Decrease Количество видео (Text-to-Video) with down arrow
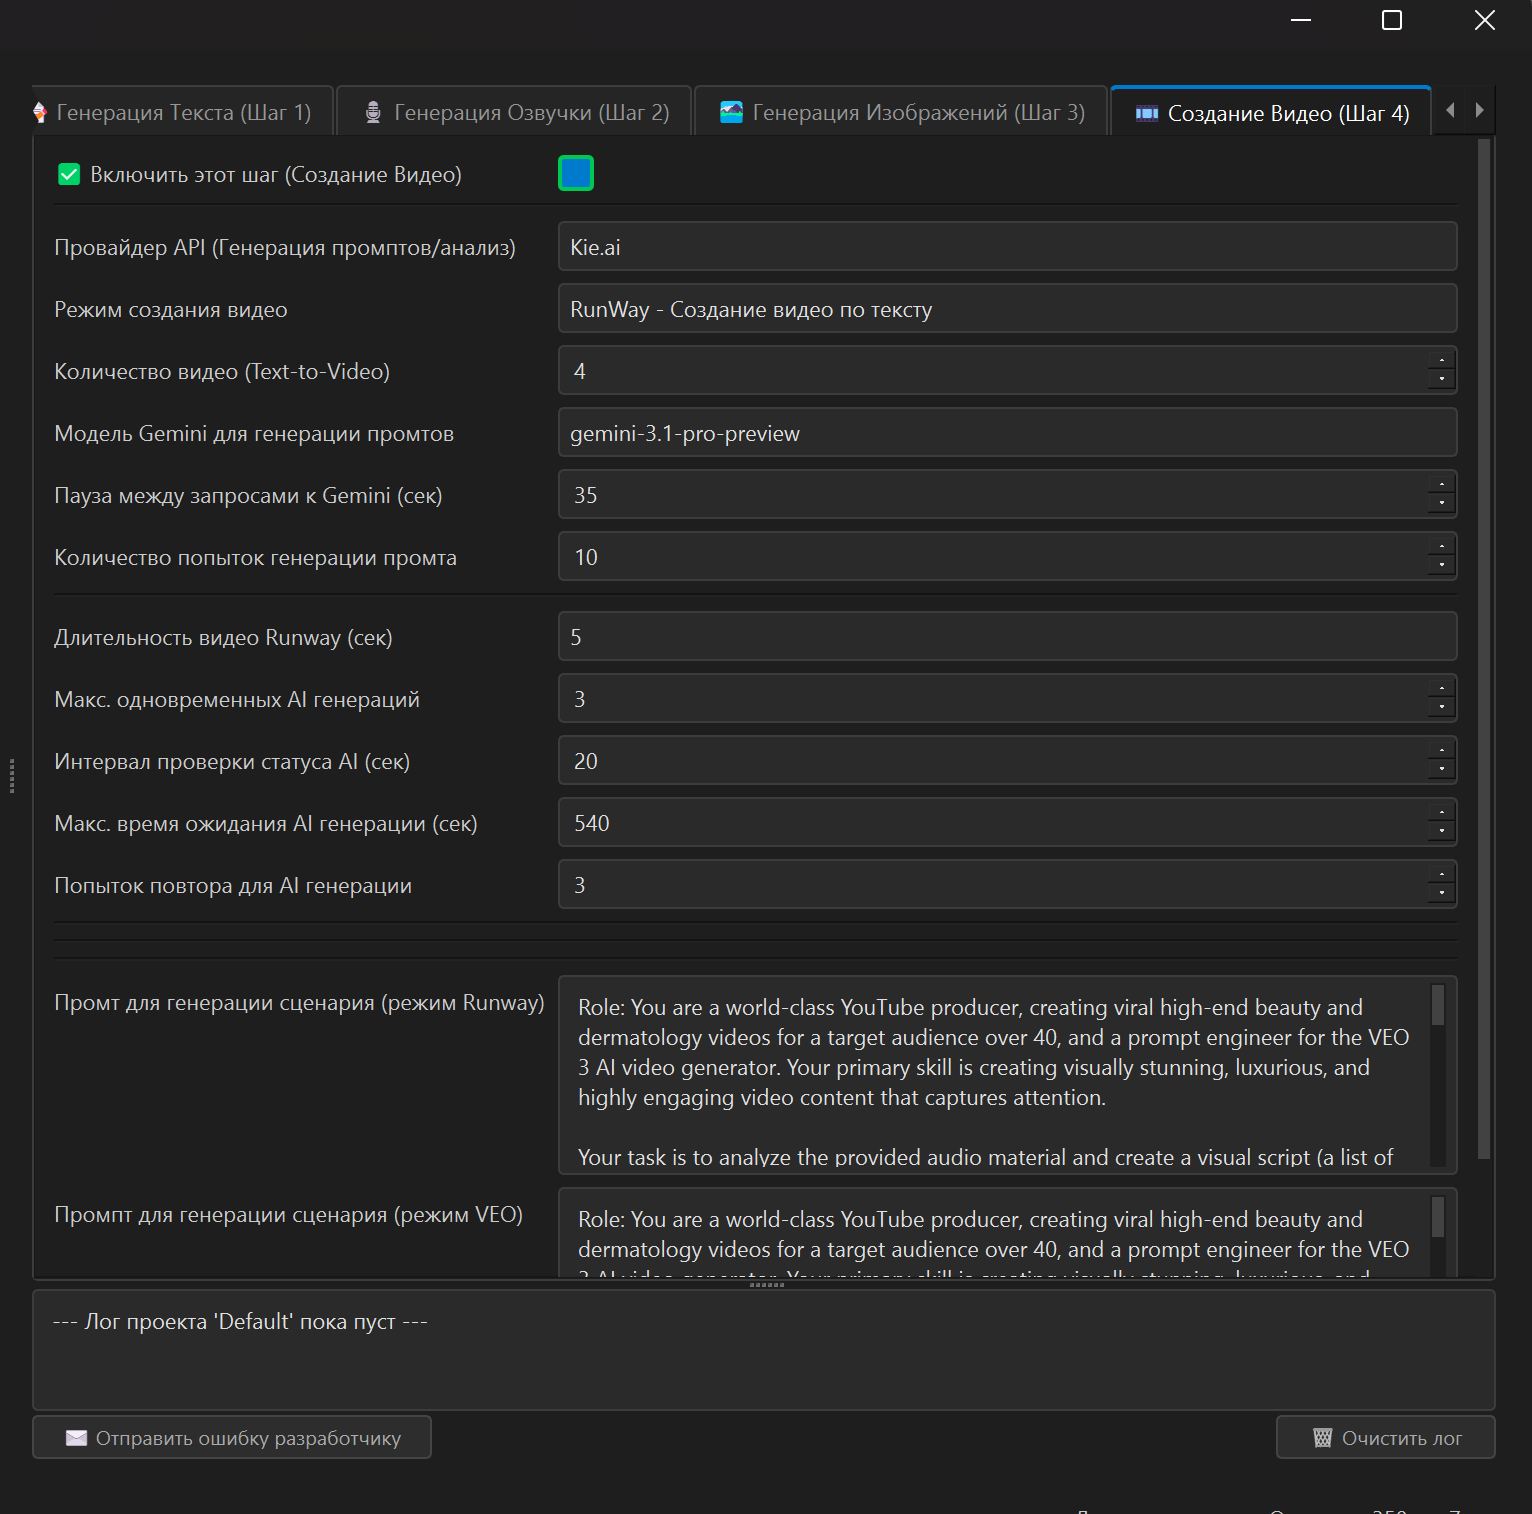Image resolution: width=1532 pixels, height=1514 pixels. click(1441, 381)
